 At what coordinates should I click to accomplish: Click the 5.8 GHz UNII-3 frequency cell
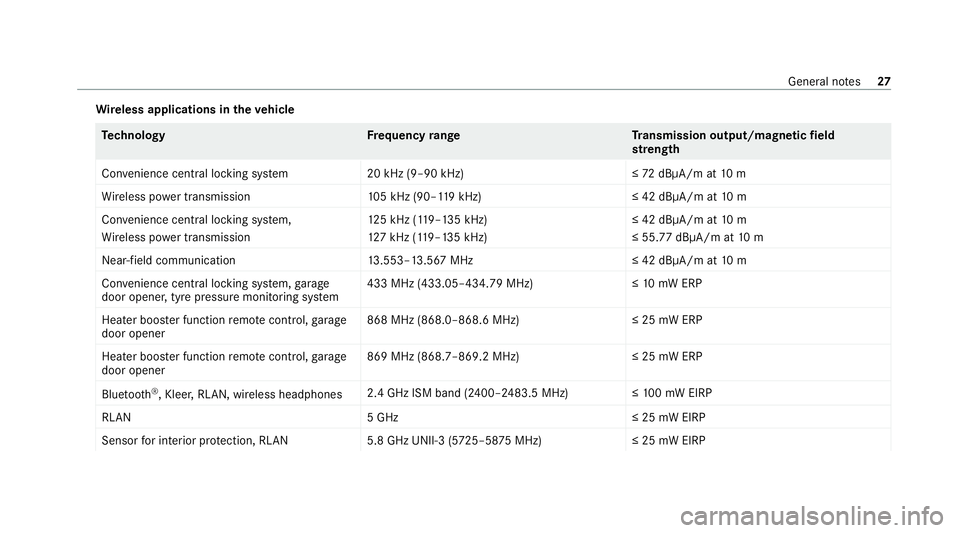(454, 441)
